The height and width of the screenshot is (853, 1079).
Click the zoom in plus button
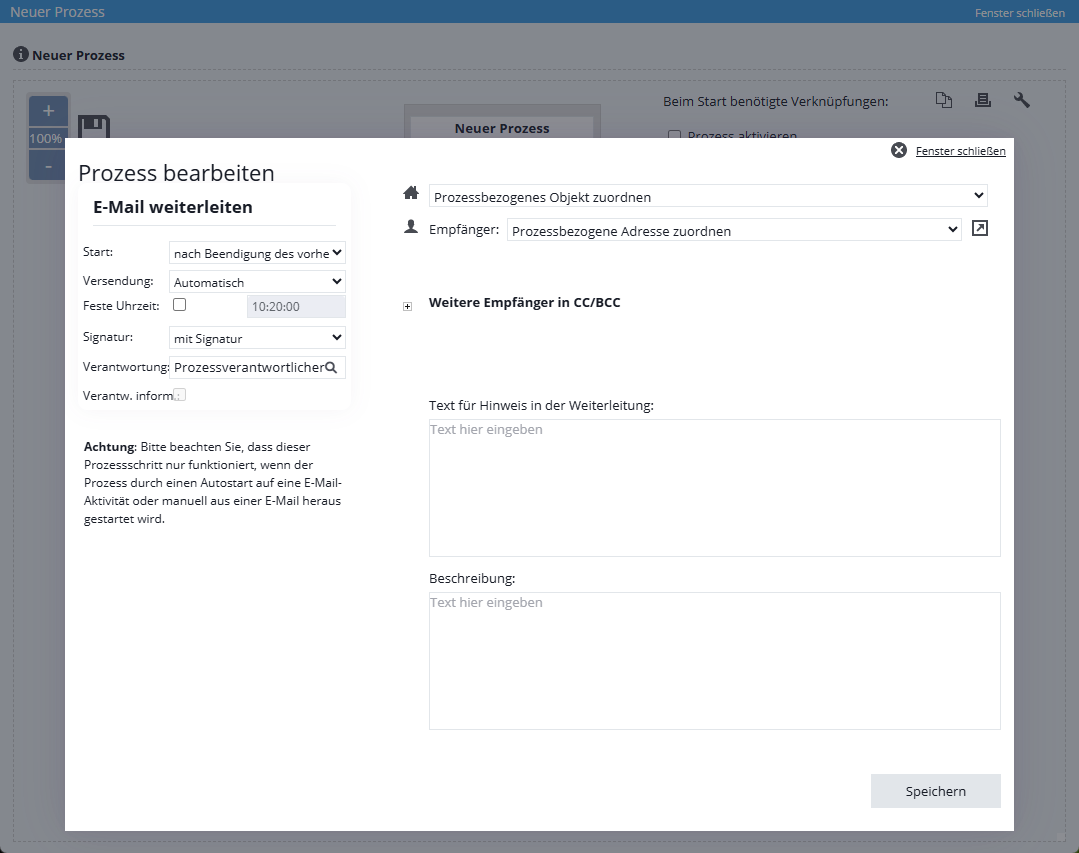pyautogui.click(x=48, y=111)
